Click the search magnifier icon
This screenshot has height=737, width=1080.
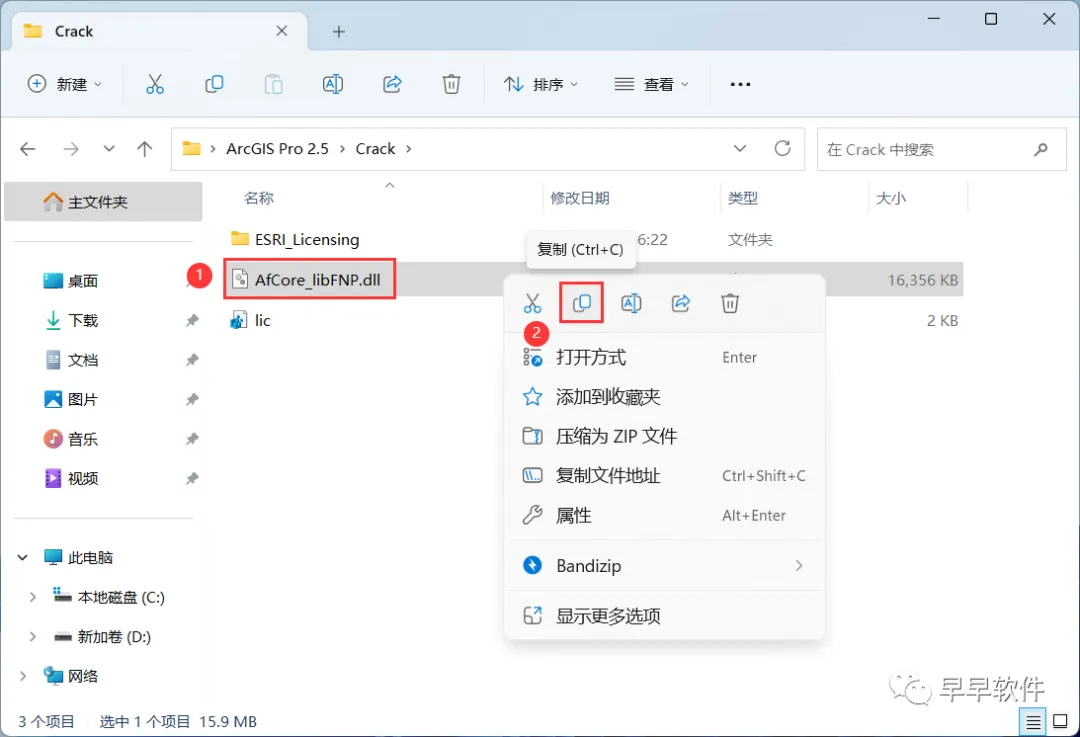(x=1041, y=149)
